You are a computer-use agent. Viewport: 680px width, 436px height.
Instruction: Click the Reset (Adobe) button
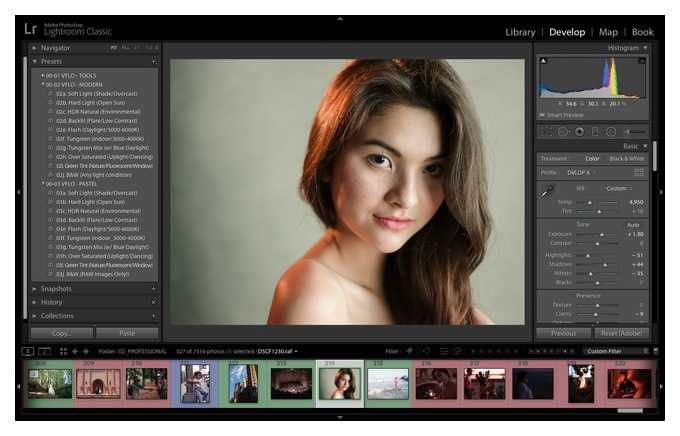click(x=621, y=333)
